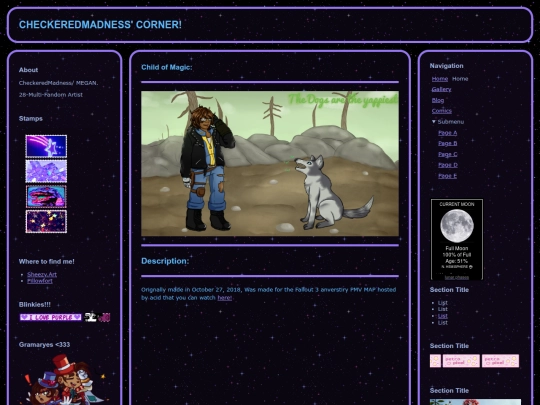Go to Page A in the submenu
This screenshot has height=405, width=540.
447,133
